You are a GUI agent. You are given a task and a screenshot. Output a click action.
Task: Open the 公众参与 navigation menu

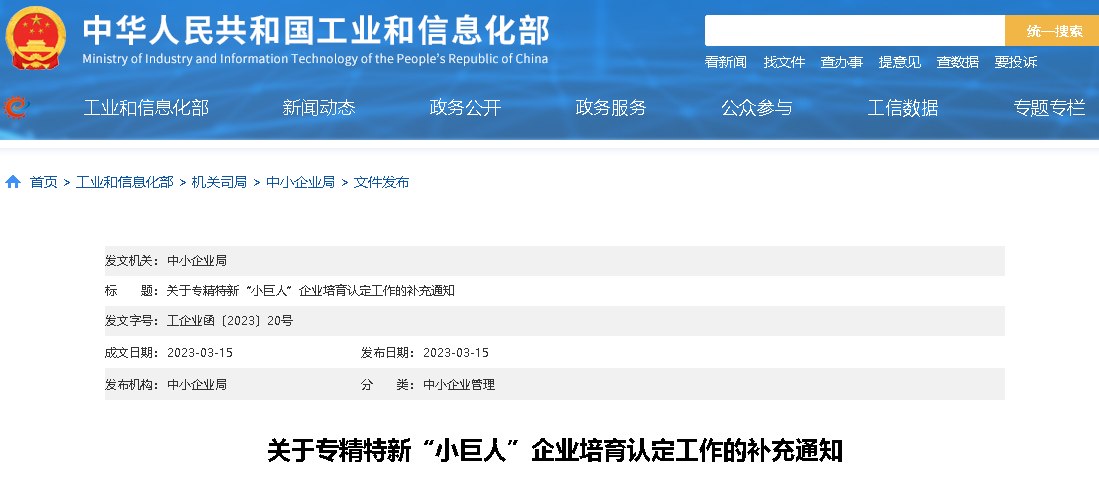757,108
